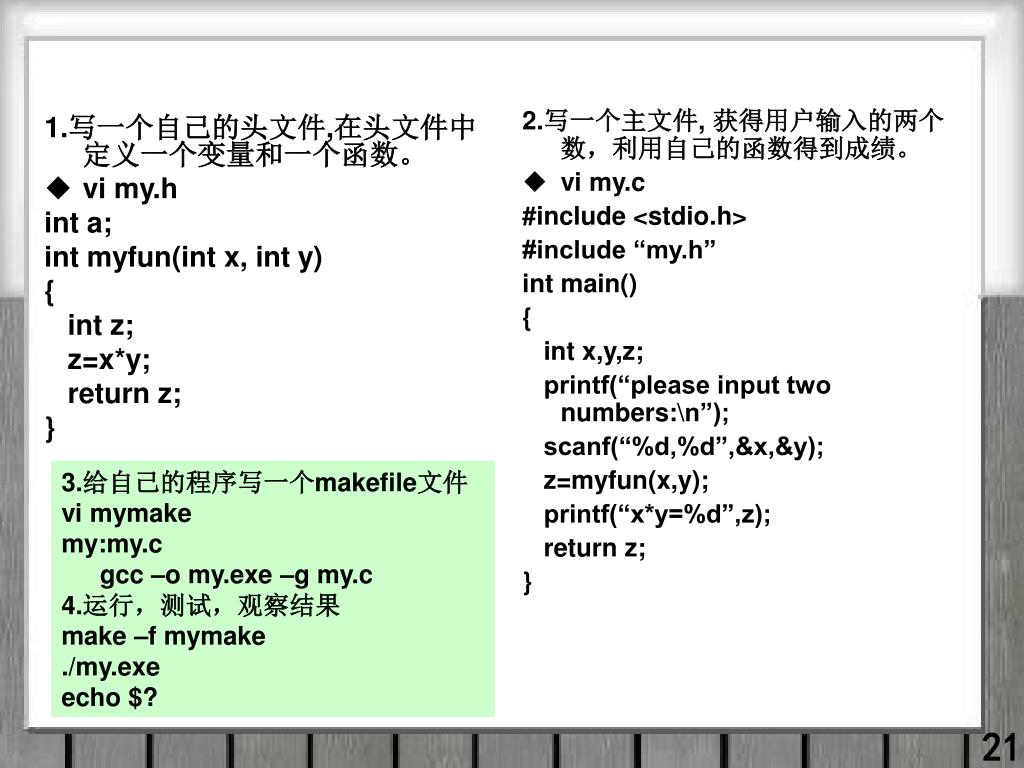This screenshot has width=1024, height=768.
Task: Click the command "vi mymake"
Action: [127, 514]
